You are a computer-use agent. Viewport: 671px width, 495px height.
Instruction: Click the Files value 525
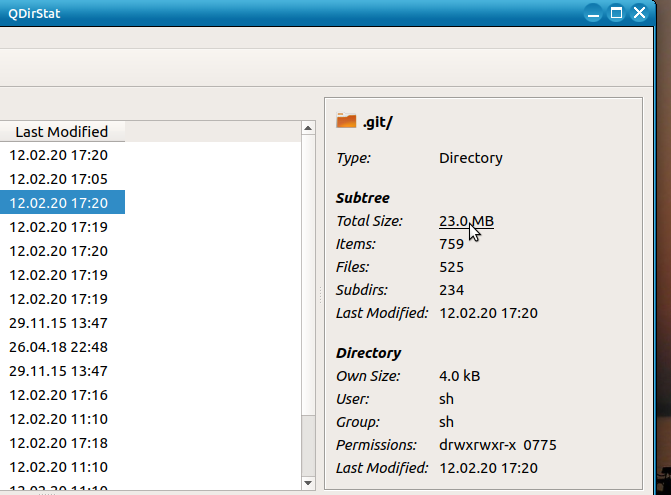(x=451, y=267)
